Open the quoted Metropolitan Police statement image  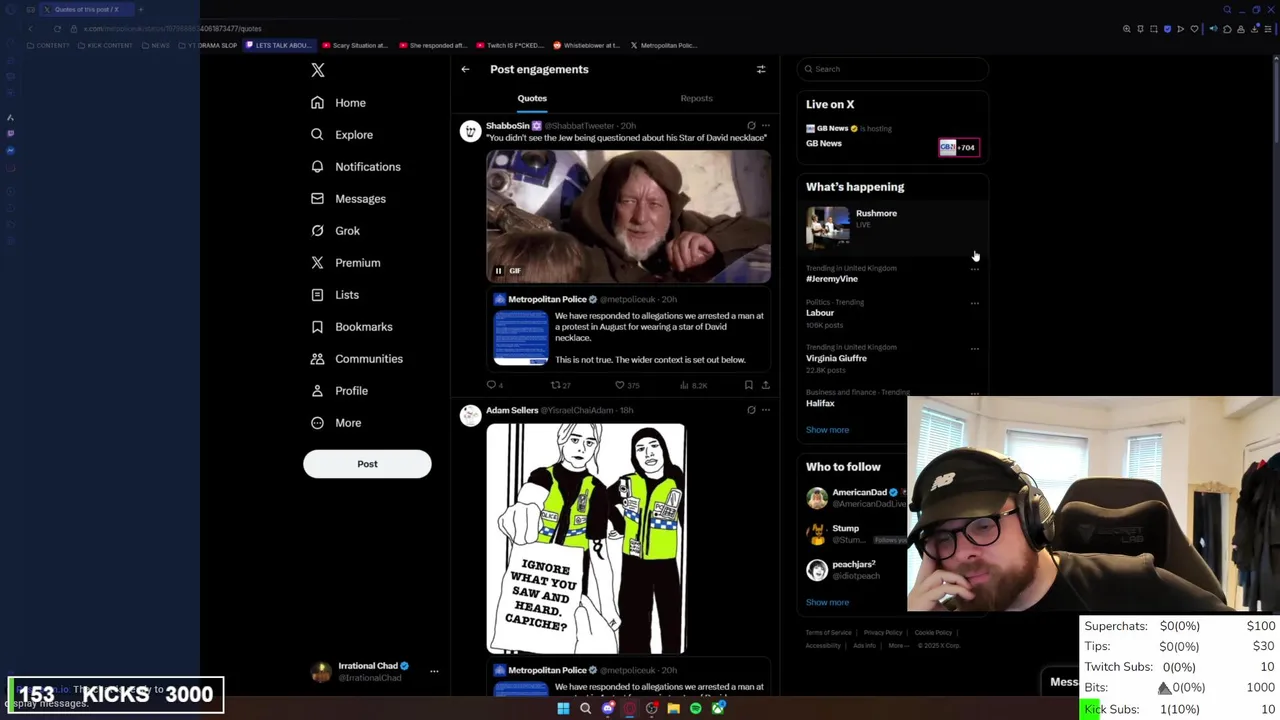[521, 338]
